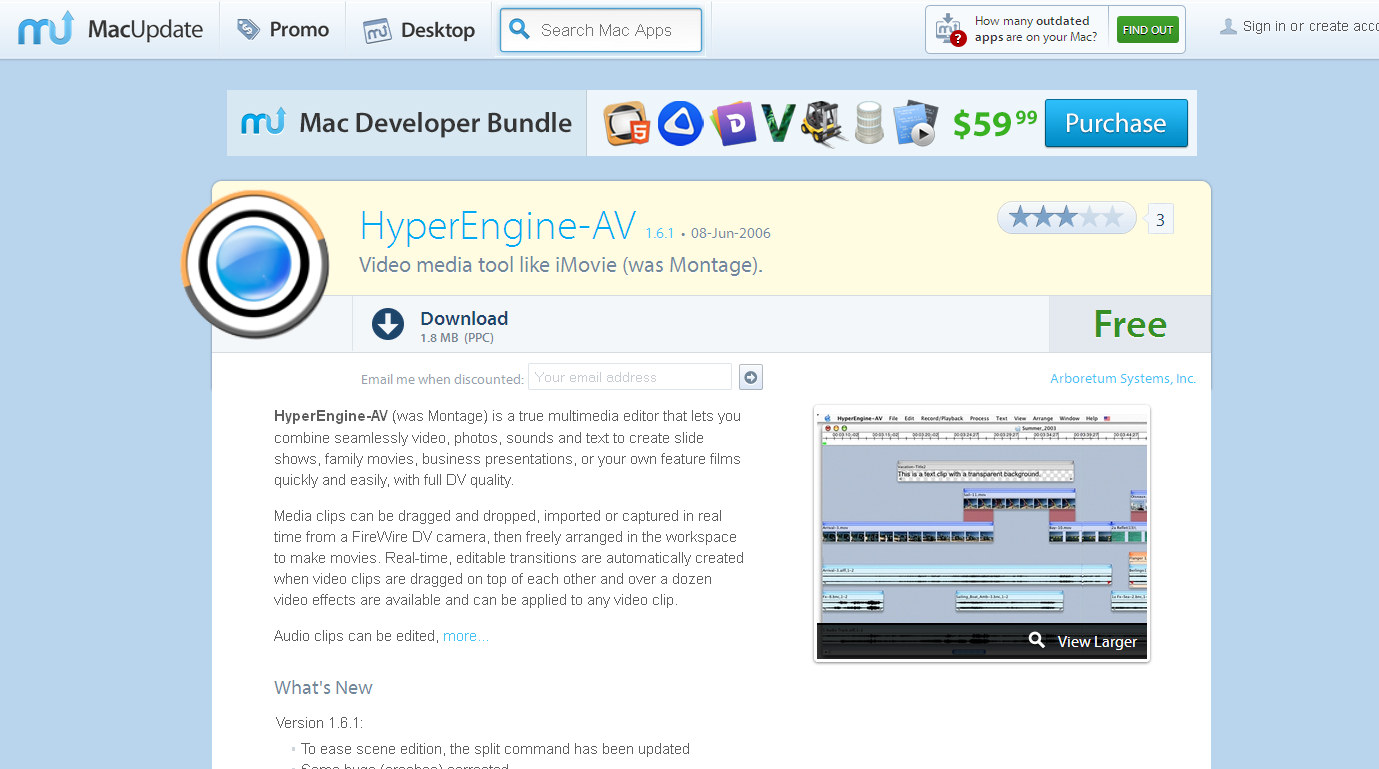Click the user profile icon

(1228, 27)
